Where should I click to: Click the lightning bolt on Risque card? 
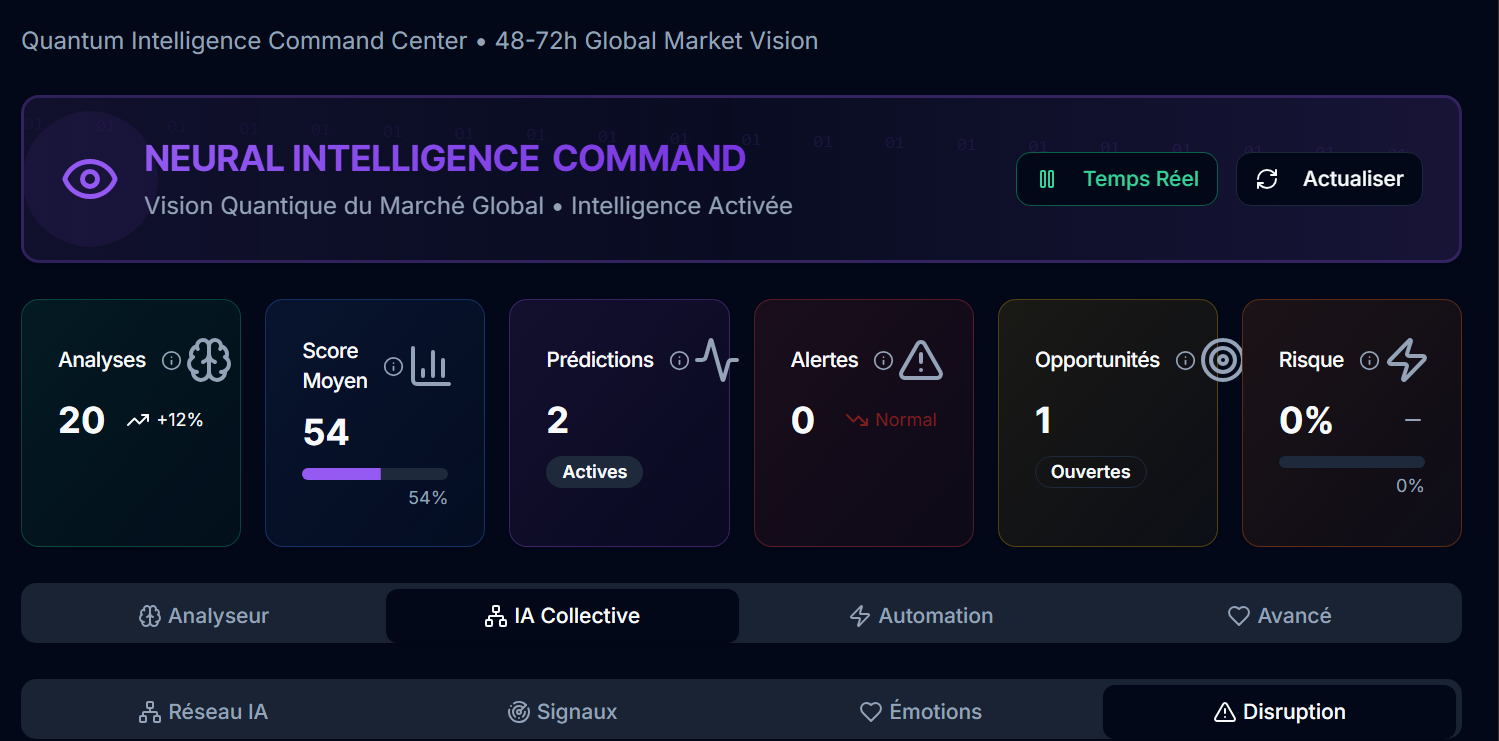1407,360
